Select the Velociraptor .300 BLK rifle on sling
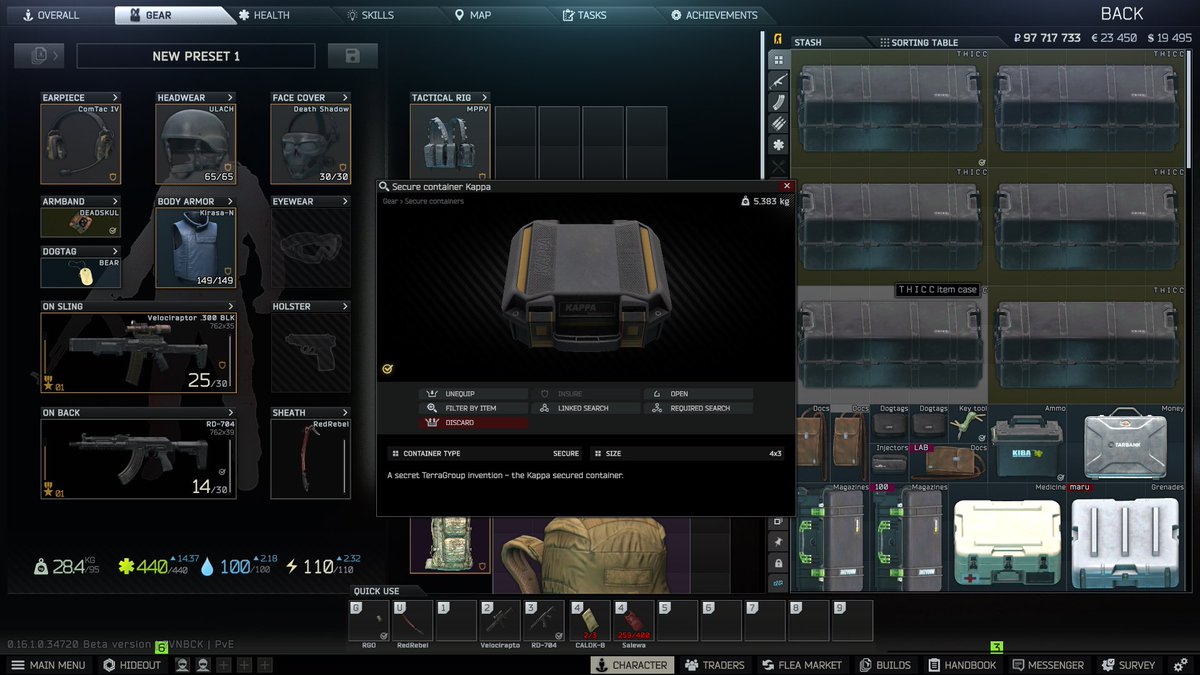This screenshot has width=1200, height=675. click(138, 352)
